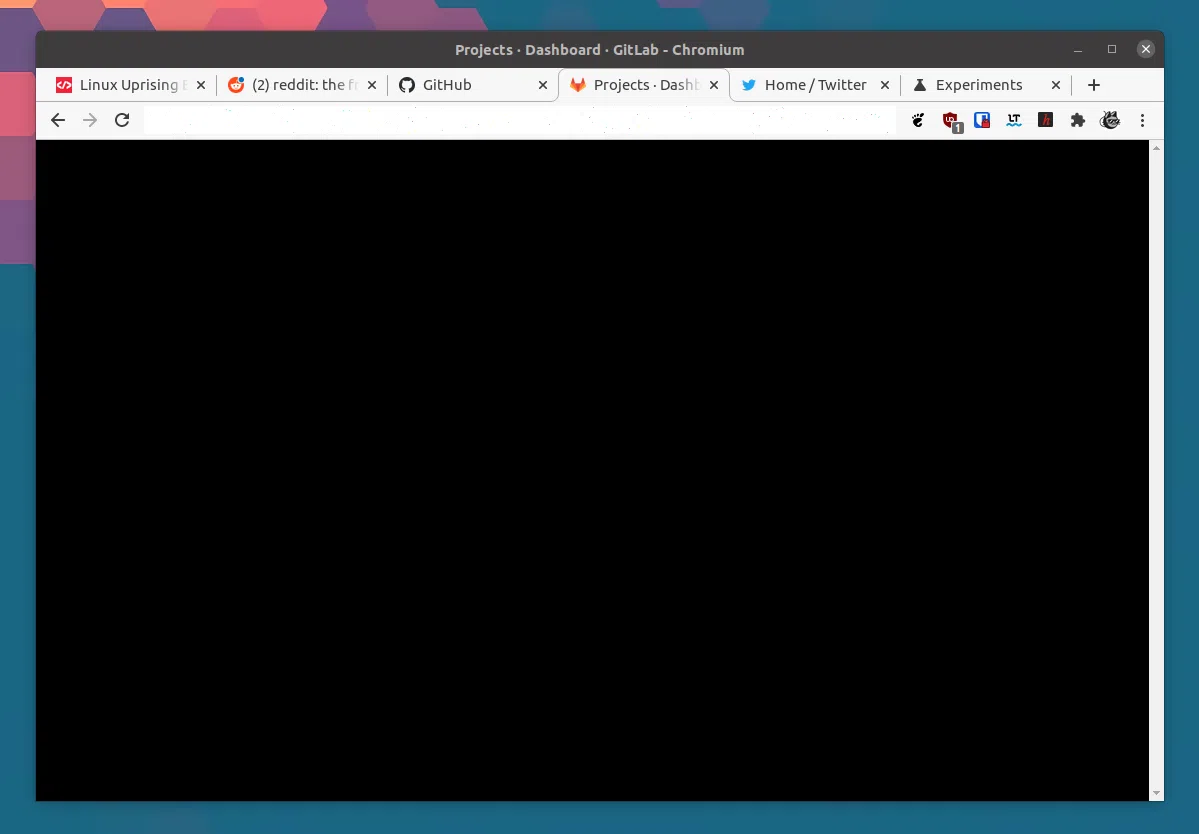This screenshot has width=1199, height=834.
Task: Go back to the previous page
Action: point(58,120)
